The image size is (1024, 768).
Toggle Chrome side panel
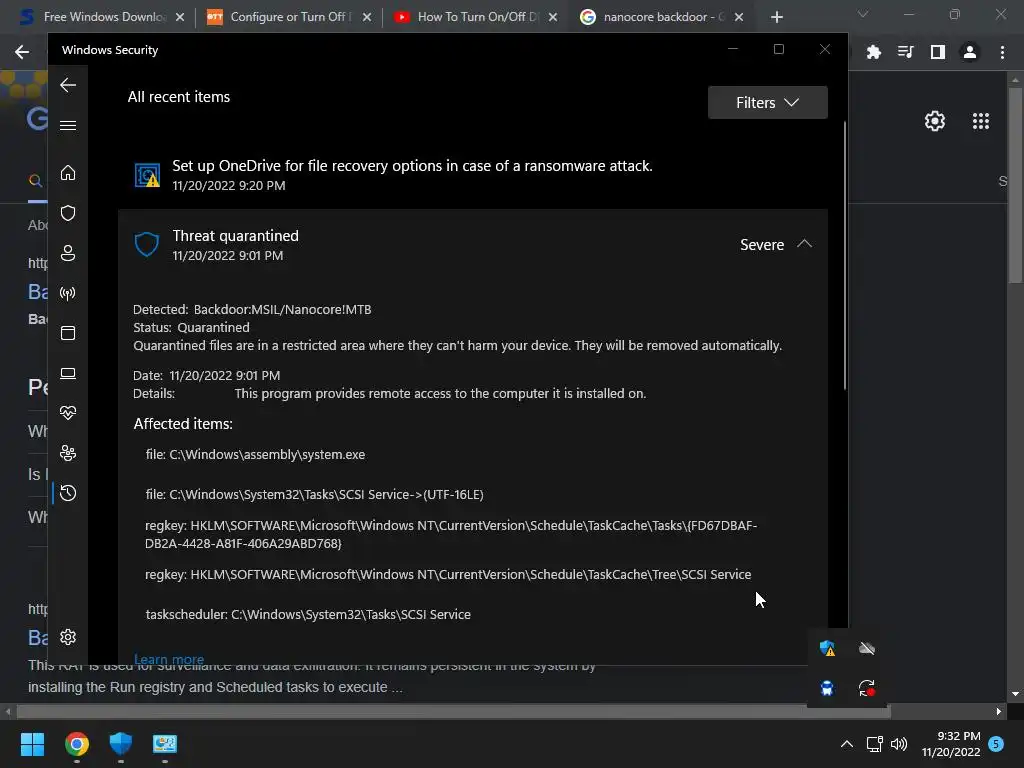click(938, 52)
